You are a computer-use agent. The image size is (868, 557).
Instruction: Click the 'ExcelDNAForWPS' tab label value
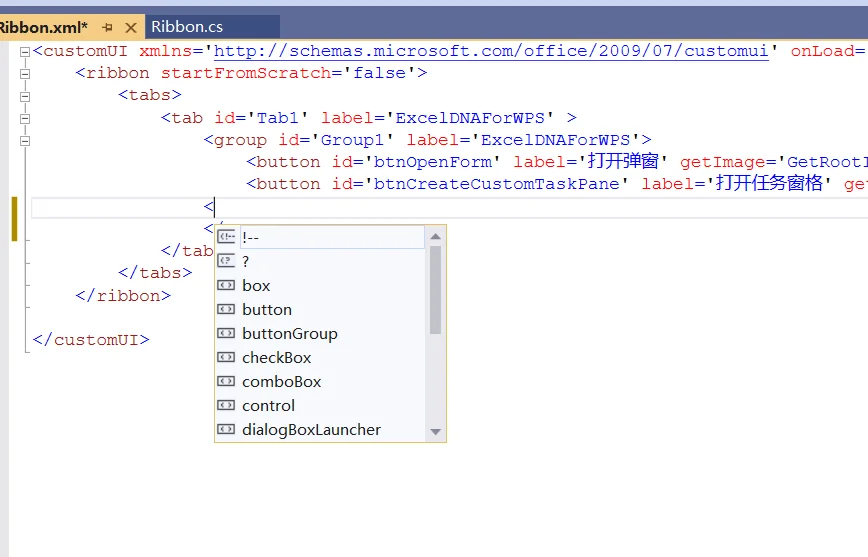coord(470,118)
